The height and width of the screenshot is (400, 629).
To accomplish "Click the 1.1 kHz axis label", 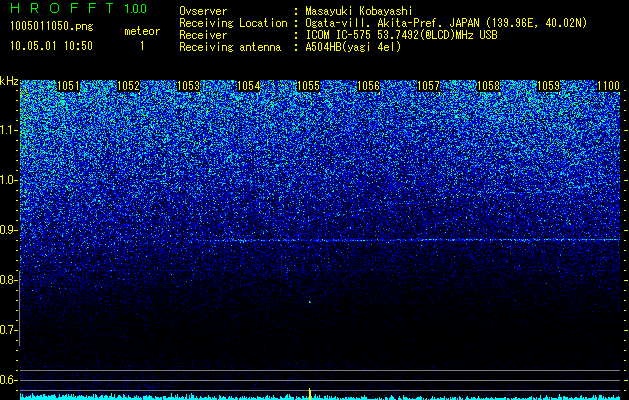I will point(8,131).
